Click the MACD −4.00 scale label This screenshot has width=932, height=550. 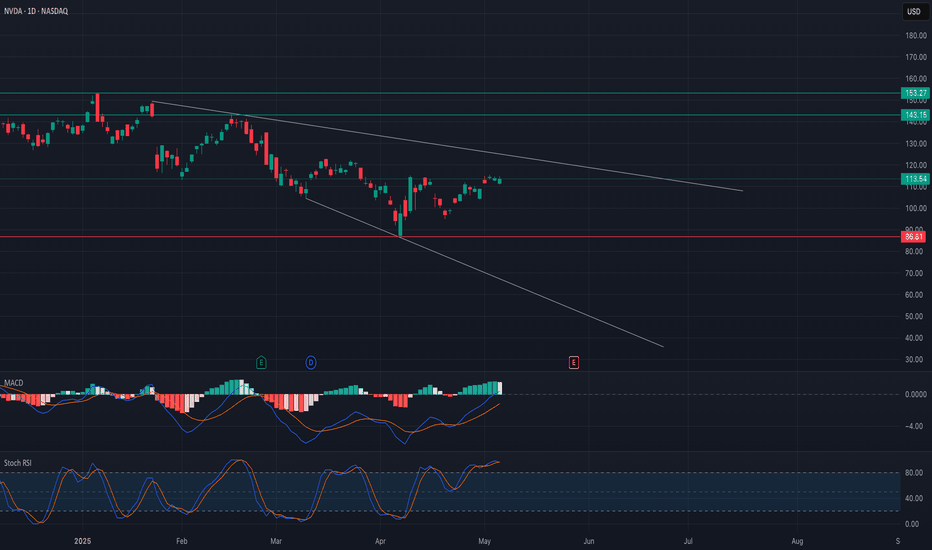click(x=914, y=426)
